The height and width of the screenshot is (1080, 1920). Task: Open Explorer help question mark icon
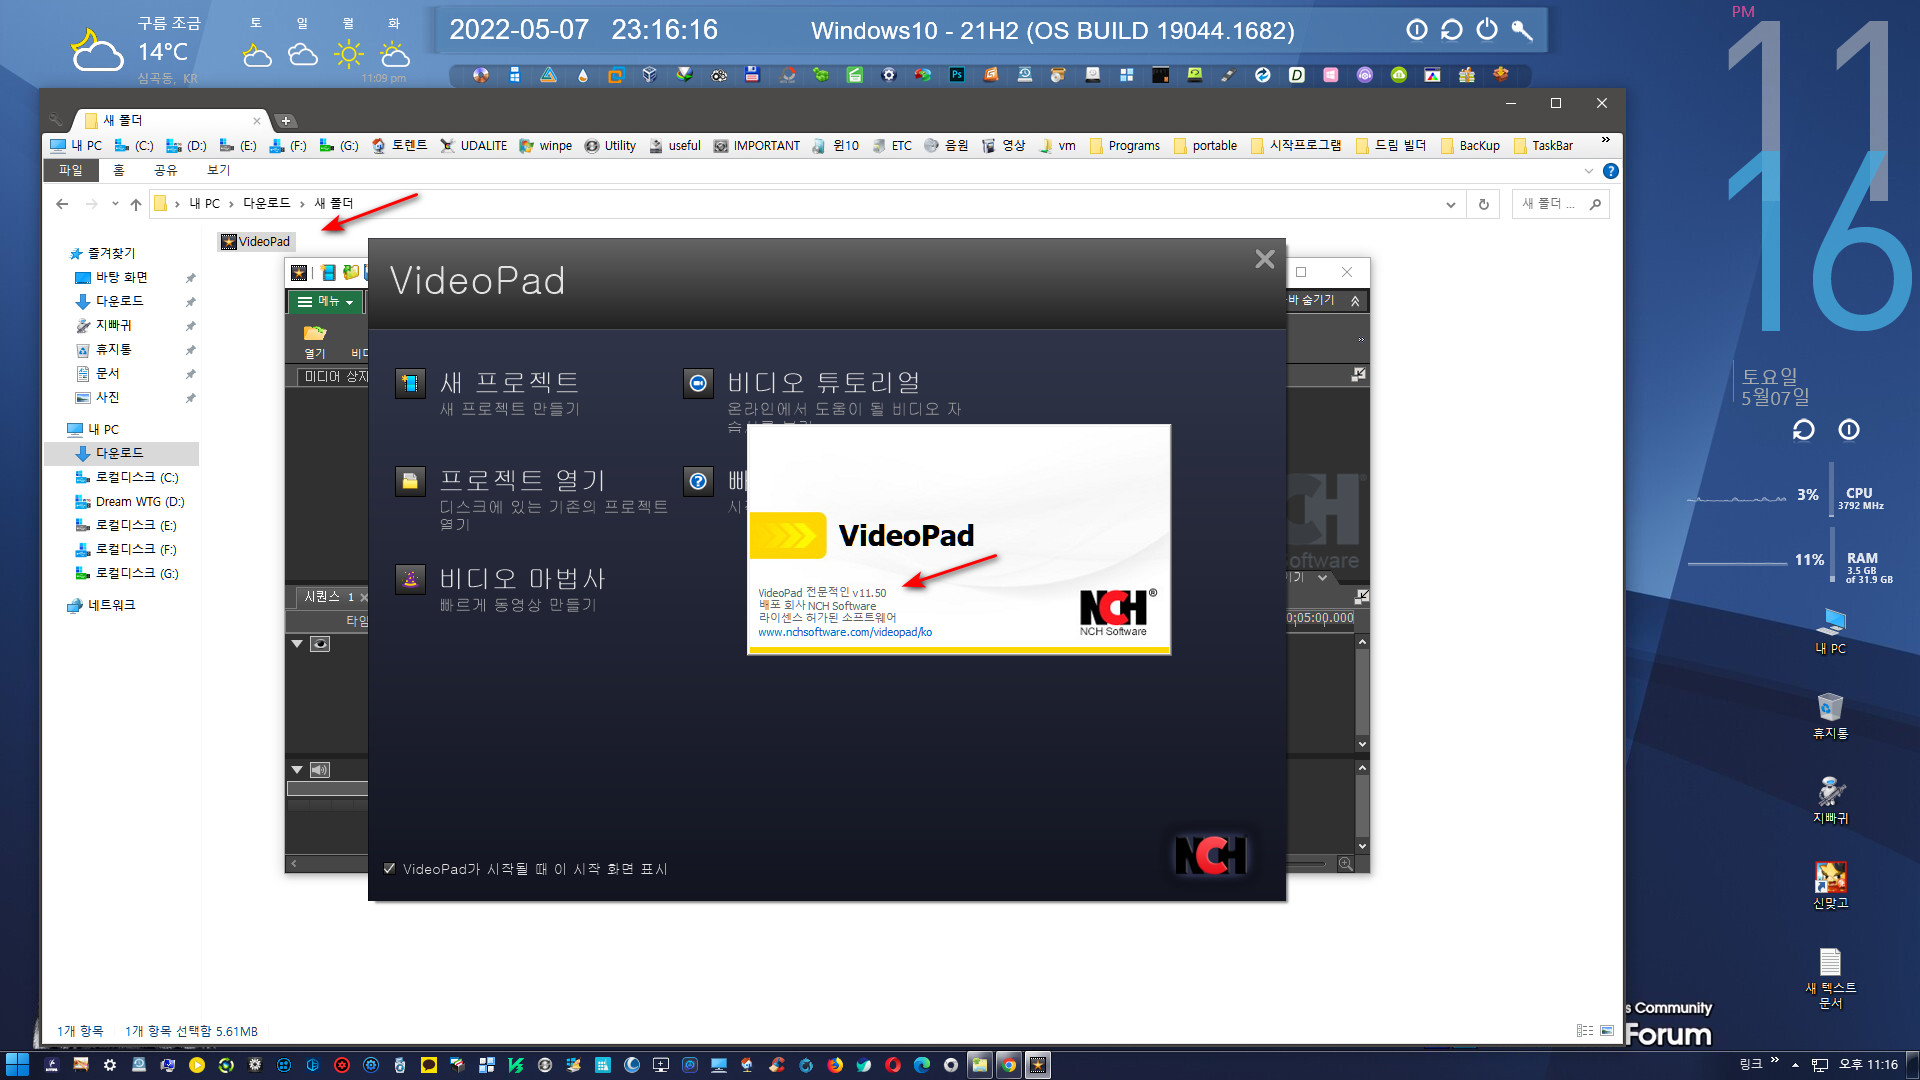pyautogui.click(x=1611, y=171)
